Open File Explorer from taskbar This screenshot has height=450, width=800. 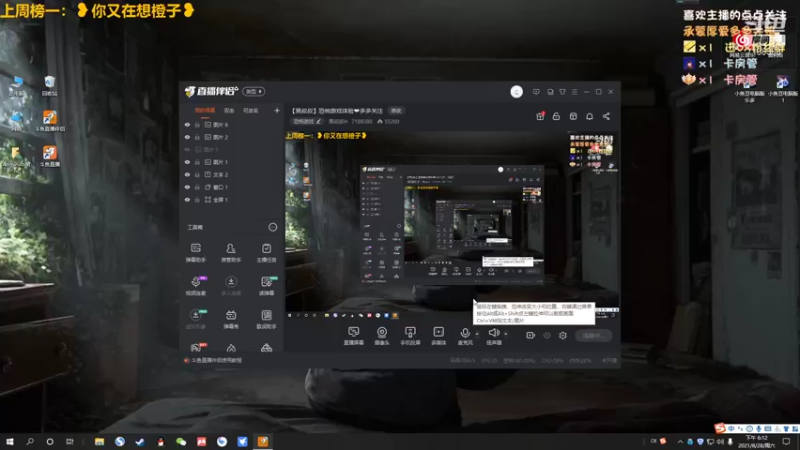(x=99, y=442)
